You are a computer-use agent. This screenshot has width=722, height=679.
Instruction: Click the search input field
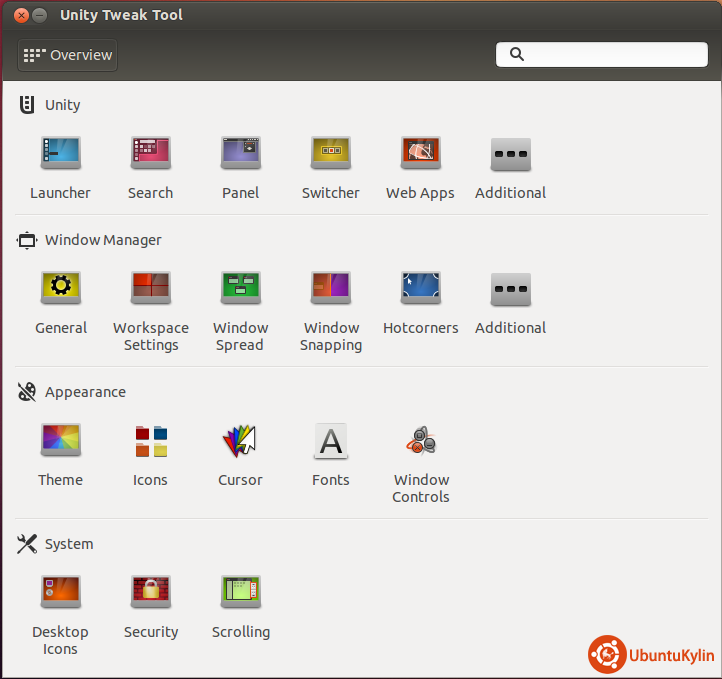pos(610,55)
